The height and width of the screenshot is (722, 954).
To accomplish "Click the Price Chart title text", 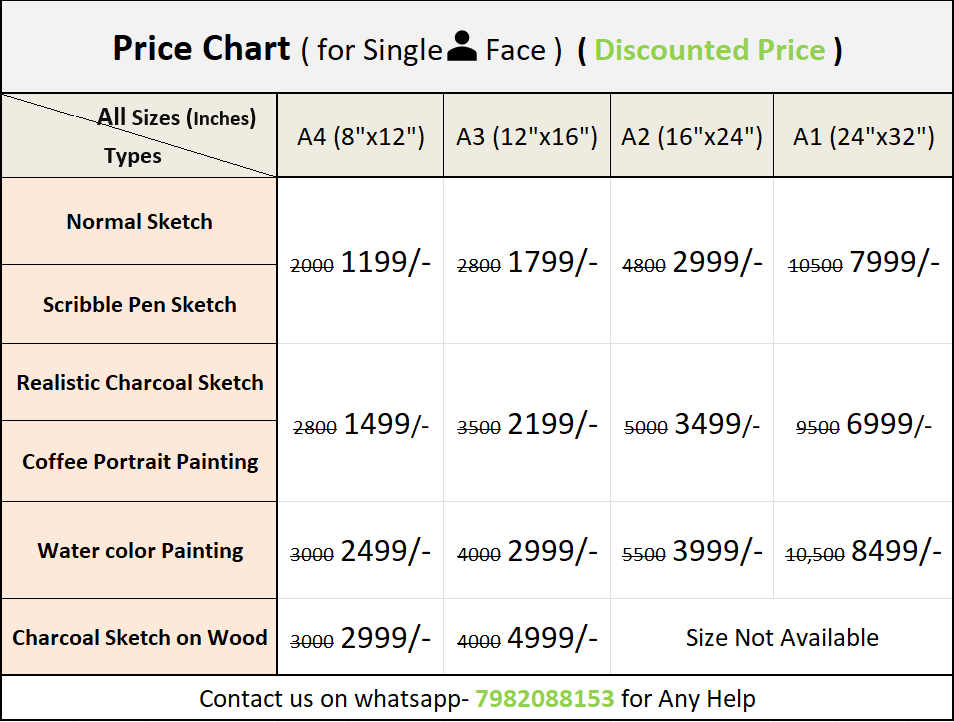I will 201,48.
